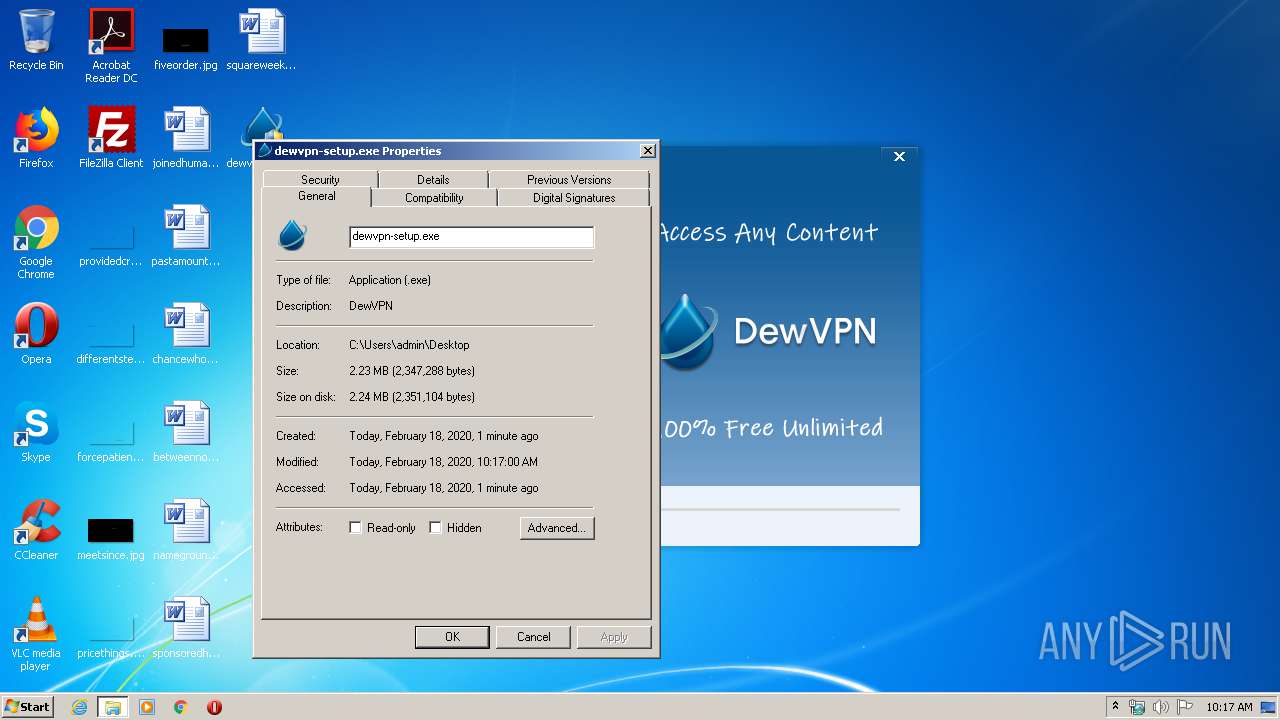
Task: Click Cancel in Properties dialog
Action: [x=534, y=637]
